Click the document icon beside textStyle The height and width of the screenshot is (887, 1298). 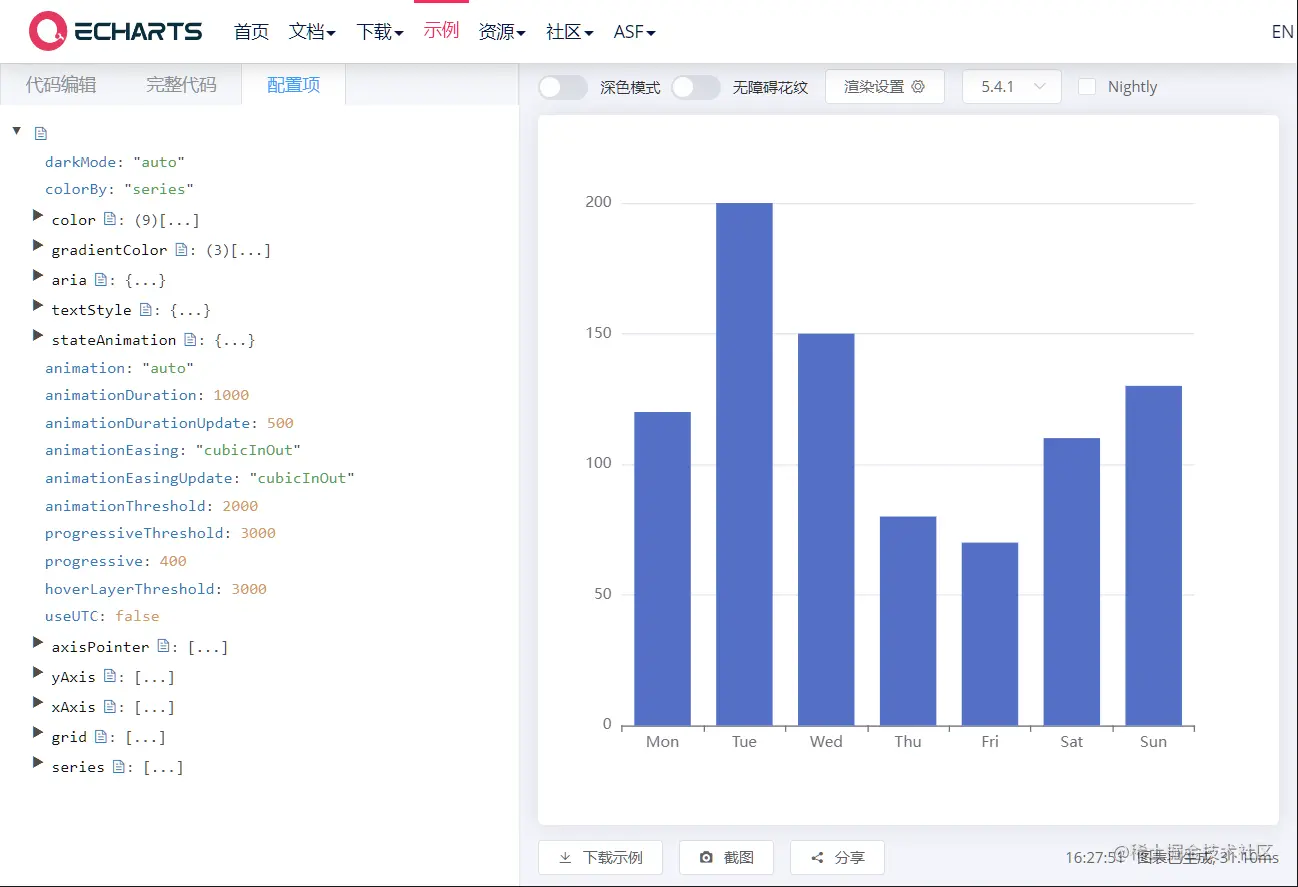(146, 309)
